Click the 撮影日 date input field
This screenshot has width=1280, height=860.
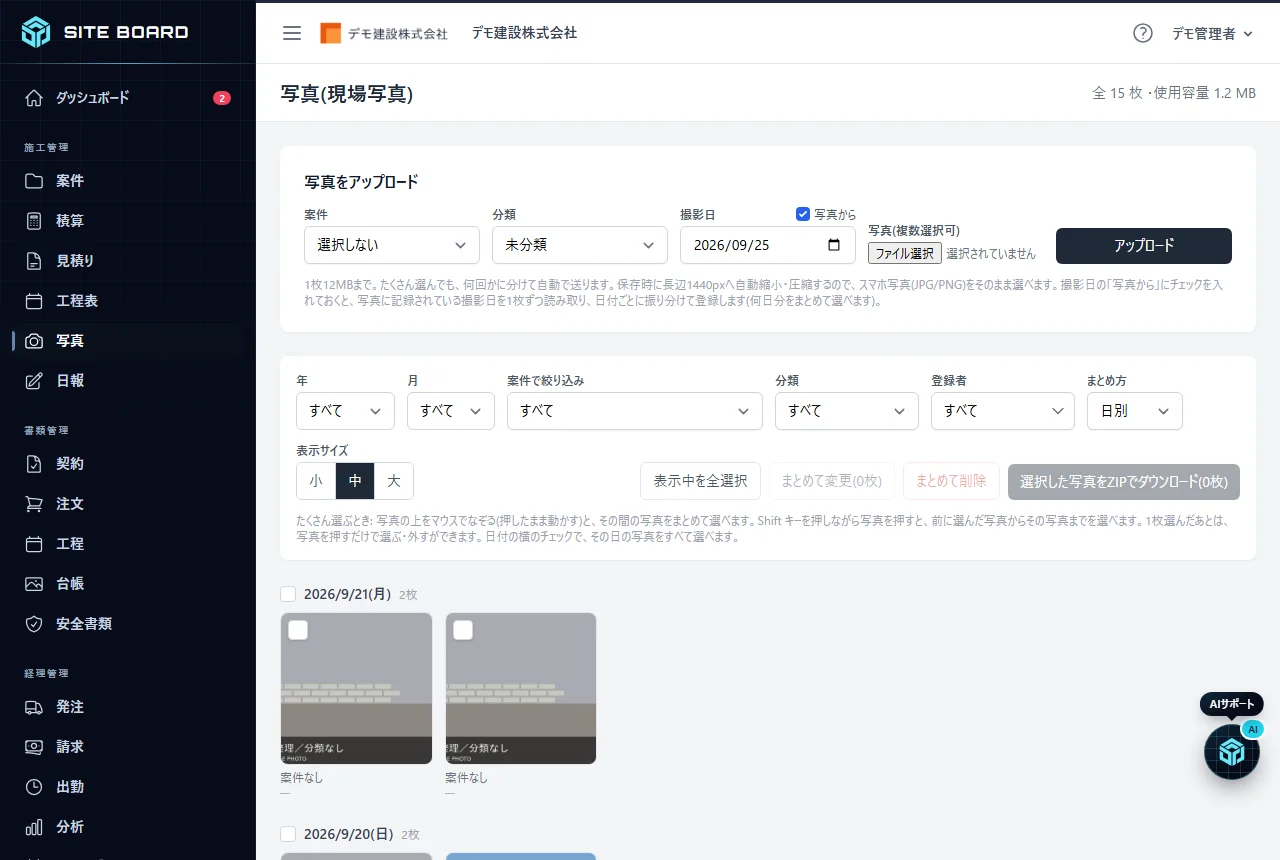768,245
